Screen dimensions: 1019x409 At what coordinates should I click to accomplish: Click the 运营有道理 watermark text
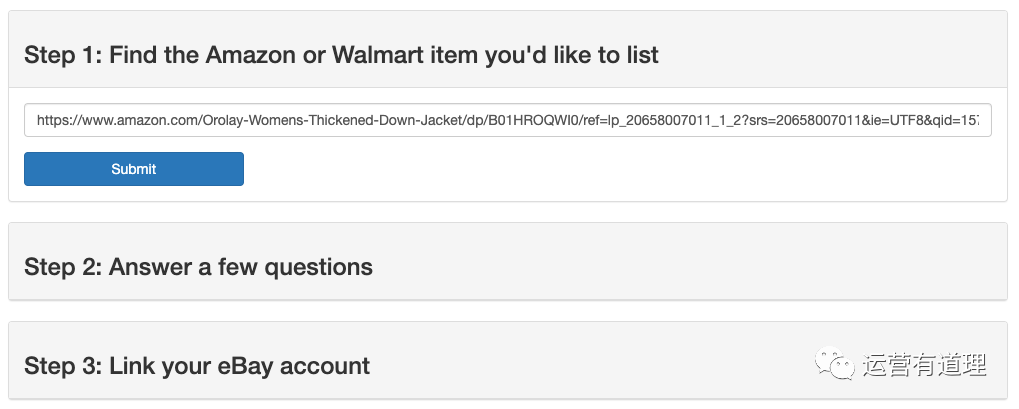pyautogui.click(x=925, y=364)
